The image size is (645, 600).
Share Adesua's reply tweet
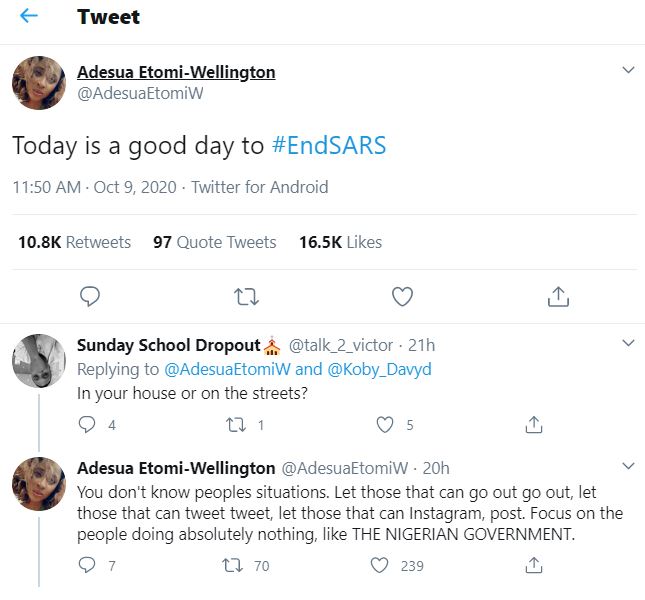coord(533,565)
